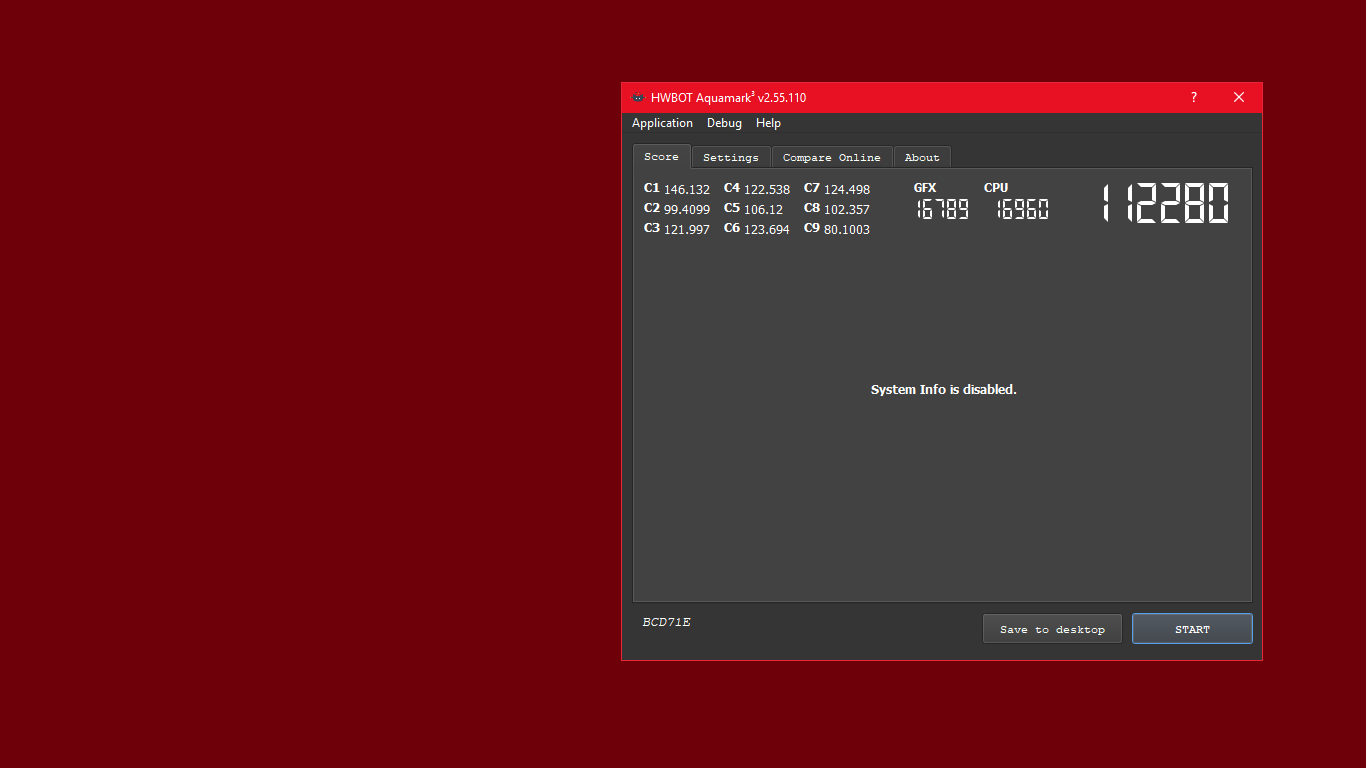Close the HWBOT Aquamark window
The height and width of the screenshot is (768, 1366).
[x=1239, y=97]
